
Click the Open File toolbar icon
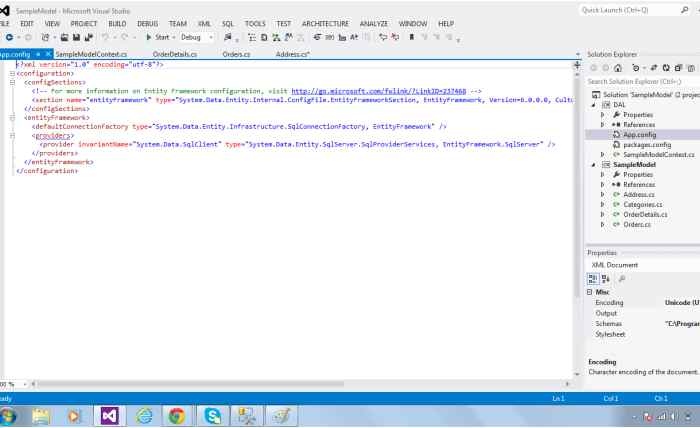coord(65,37)
